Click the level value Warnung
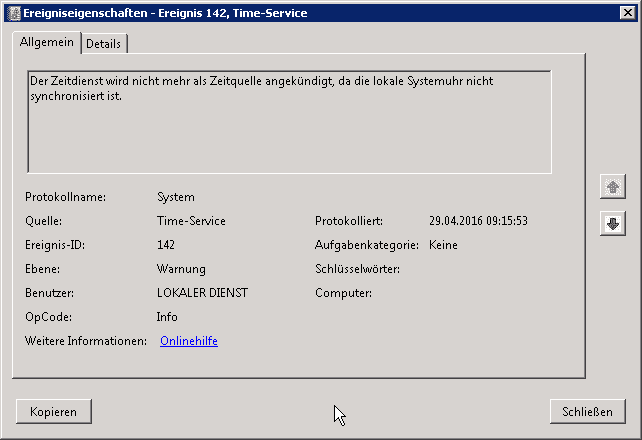The height and width of the screenshot is (440, 642). tap(181, 269)
